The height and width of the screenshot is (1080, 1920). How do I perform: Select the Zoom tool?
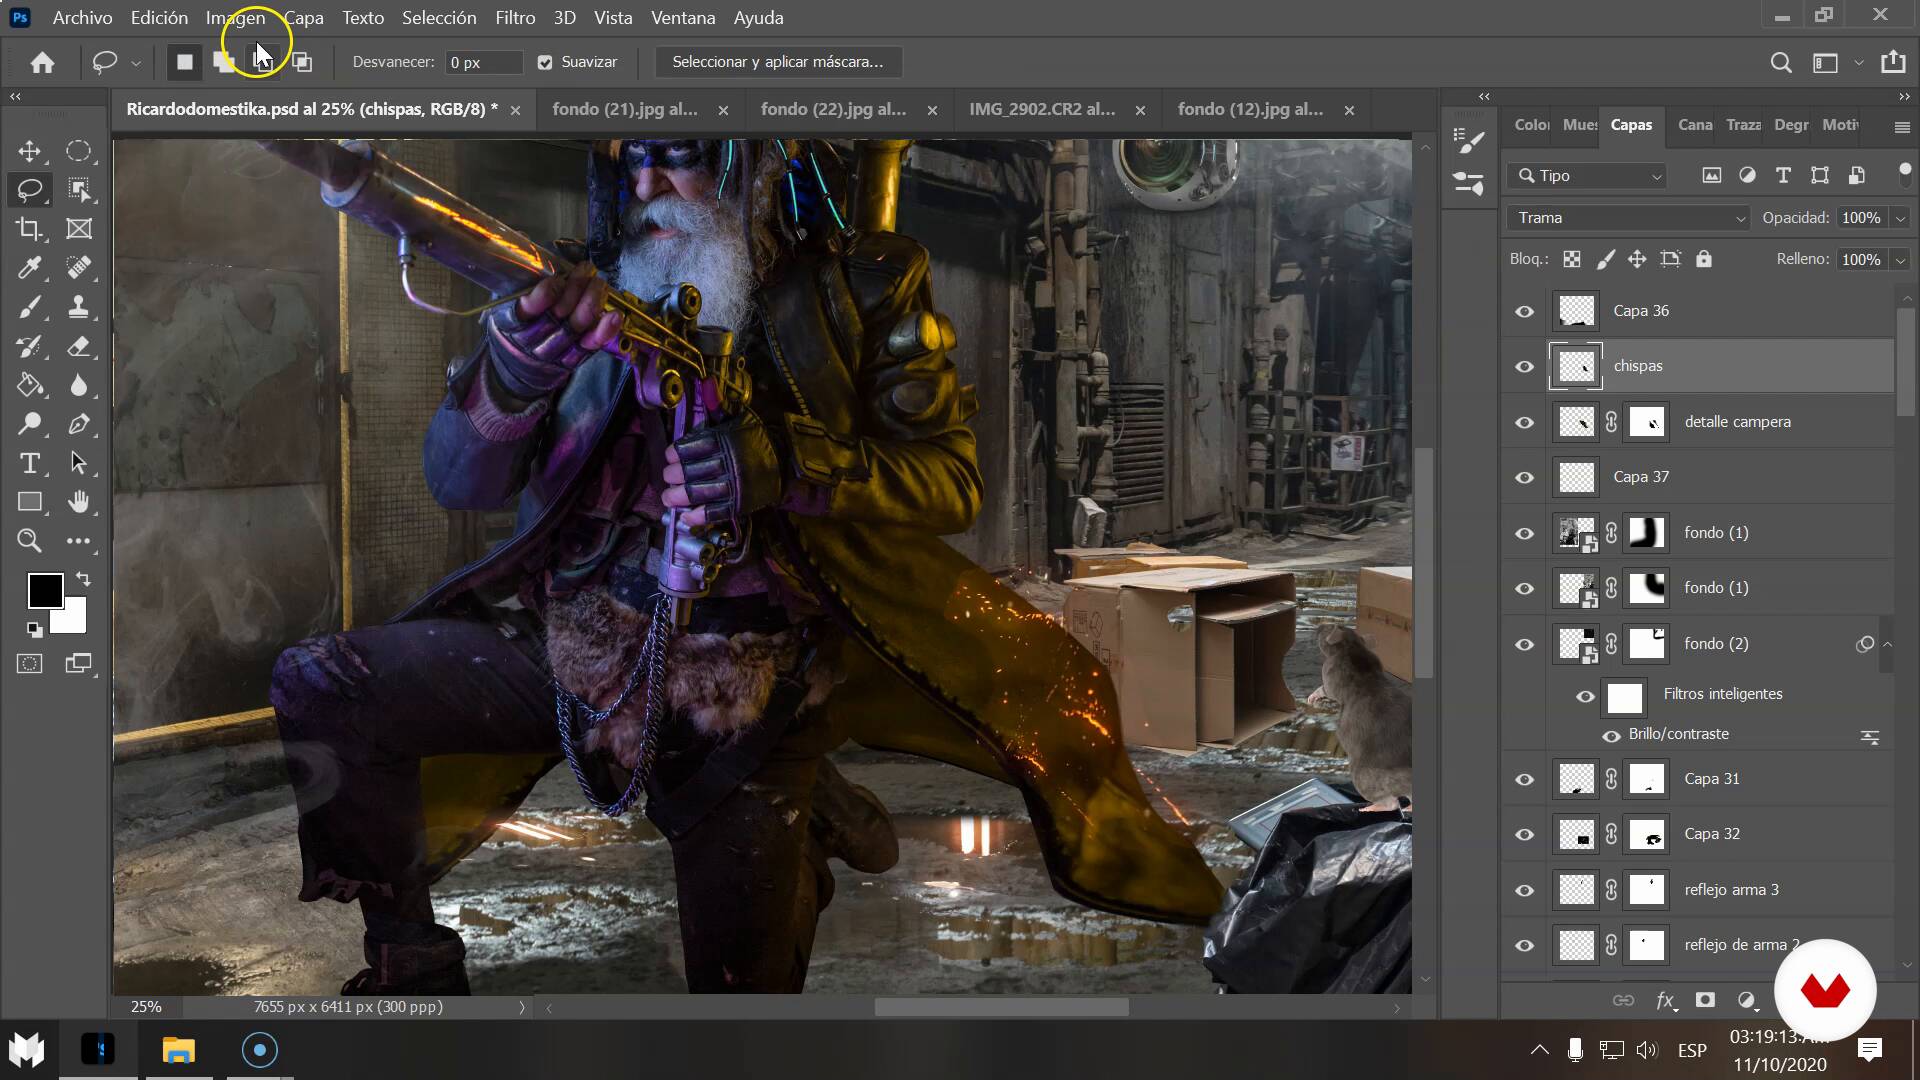(x=29, y=541)
